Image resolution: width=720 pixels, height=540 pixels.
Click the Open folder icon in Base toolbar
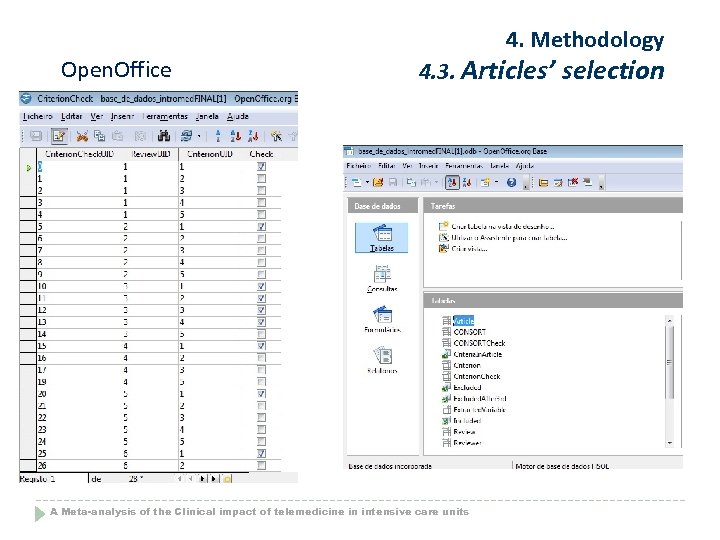377,182
